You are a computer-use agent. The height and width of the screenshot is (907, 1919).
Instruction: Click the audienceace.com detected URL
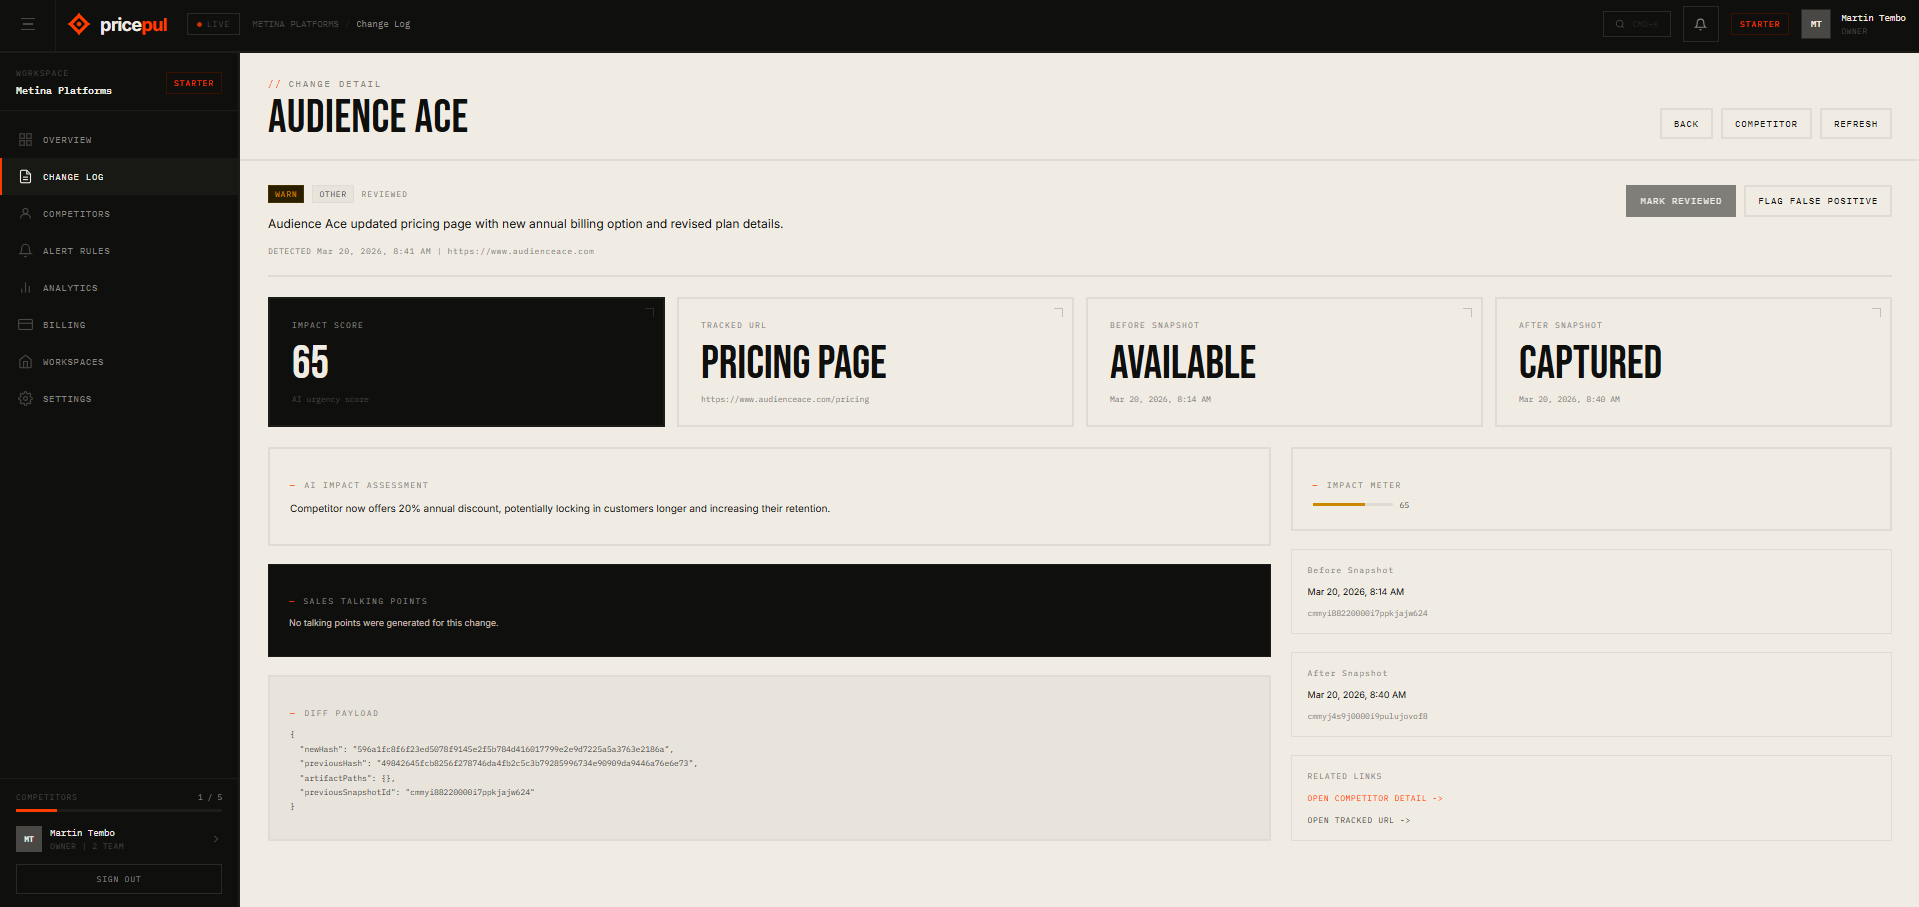520,251
